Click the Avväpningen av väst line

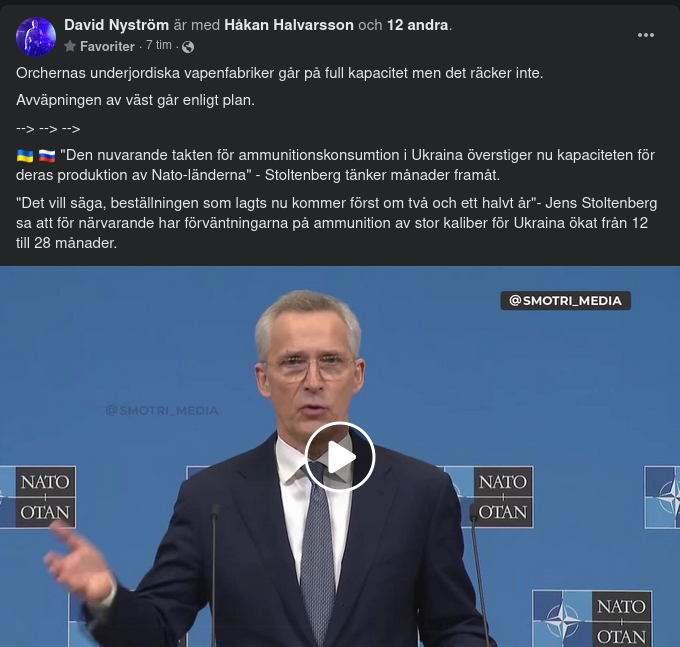(135, 101)
